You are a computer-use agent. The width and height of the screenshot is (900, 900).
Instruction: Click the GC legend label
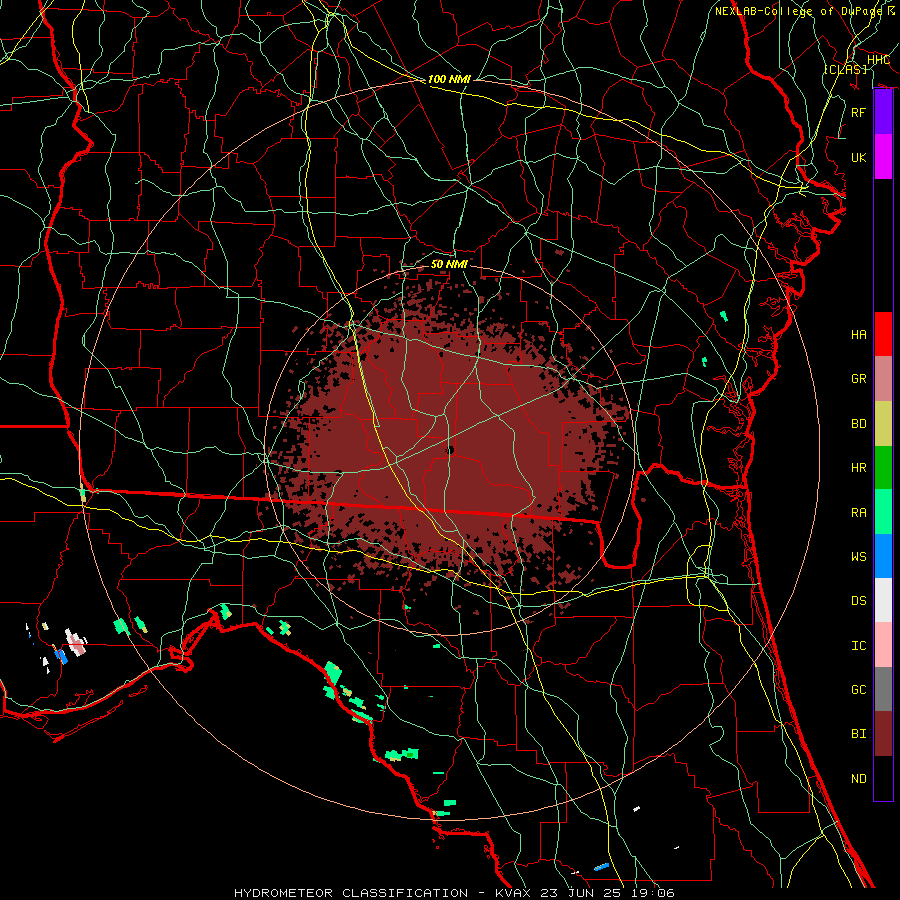pyautogui.click(x=859, y=689)
